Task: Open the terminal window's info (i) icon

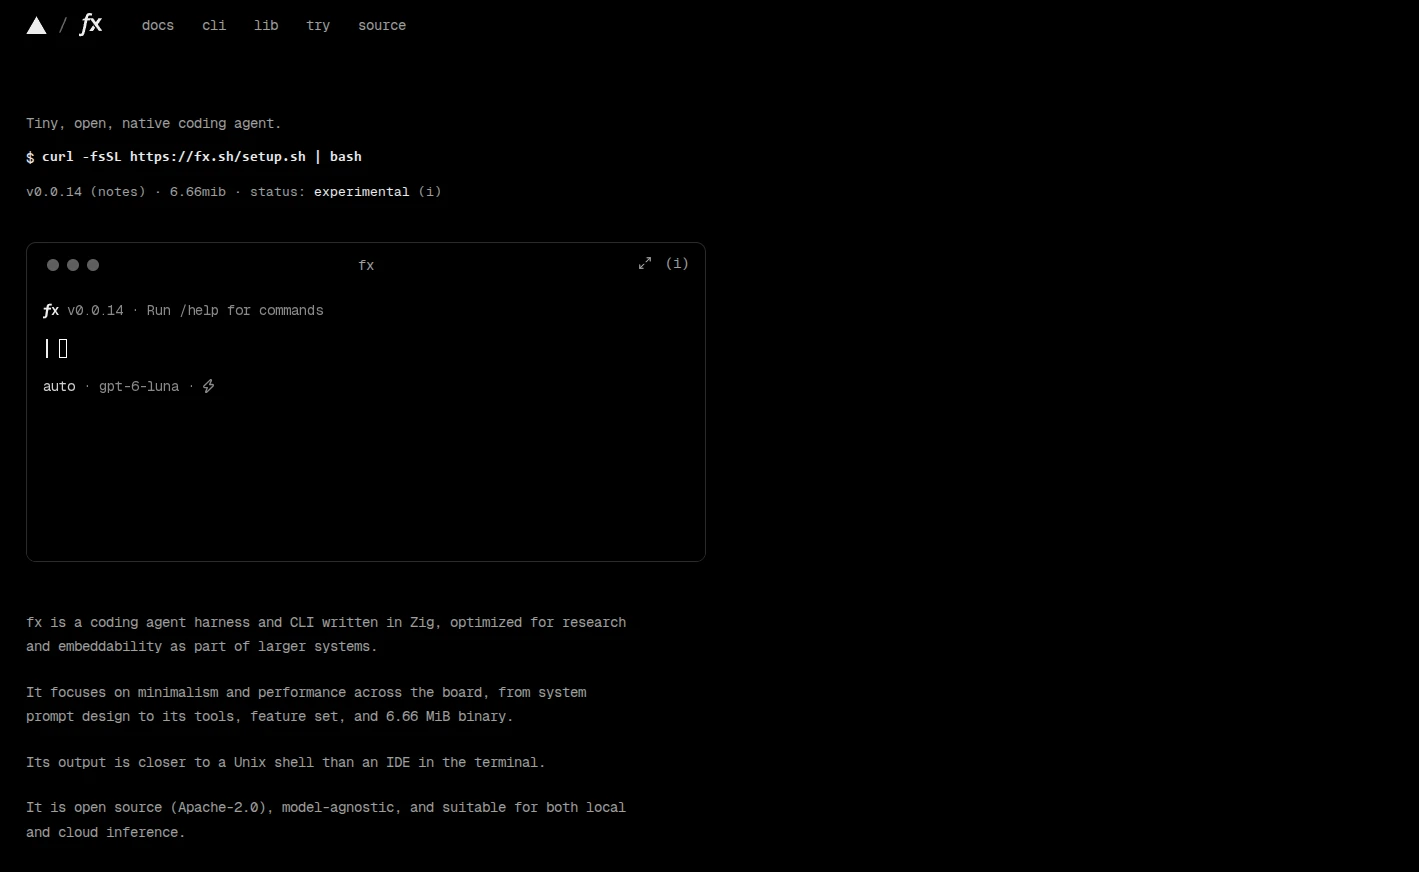Action: pyautogui.click(x=677, y=263)
